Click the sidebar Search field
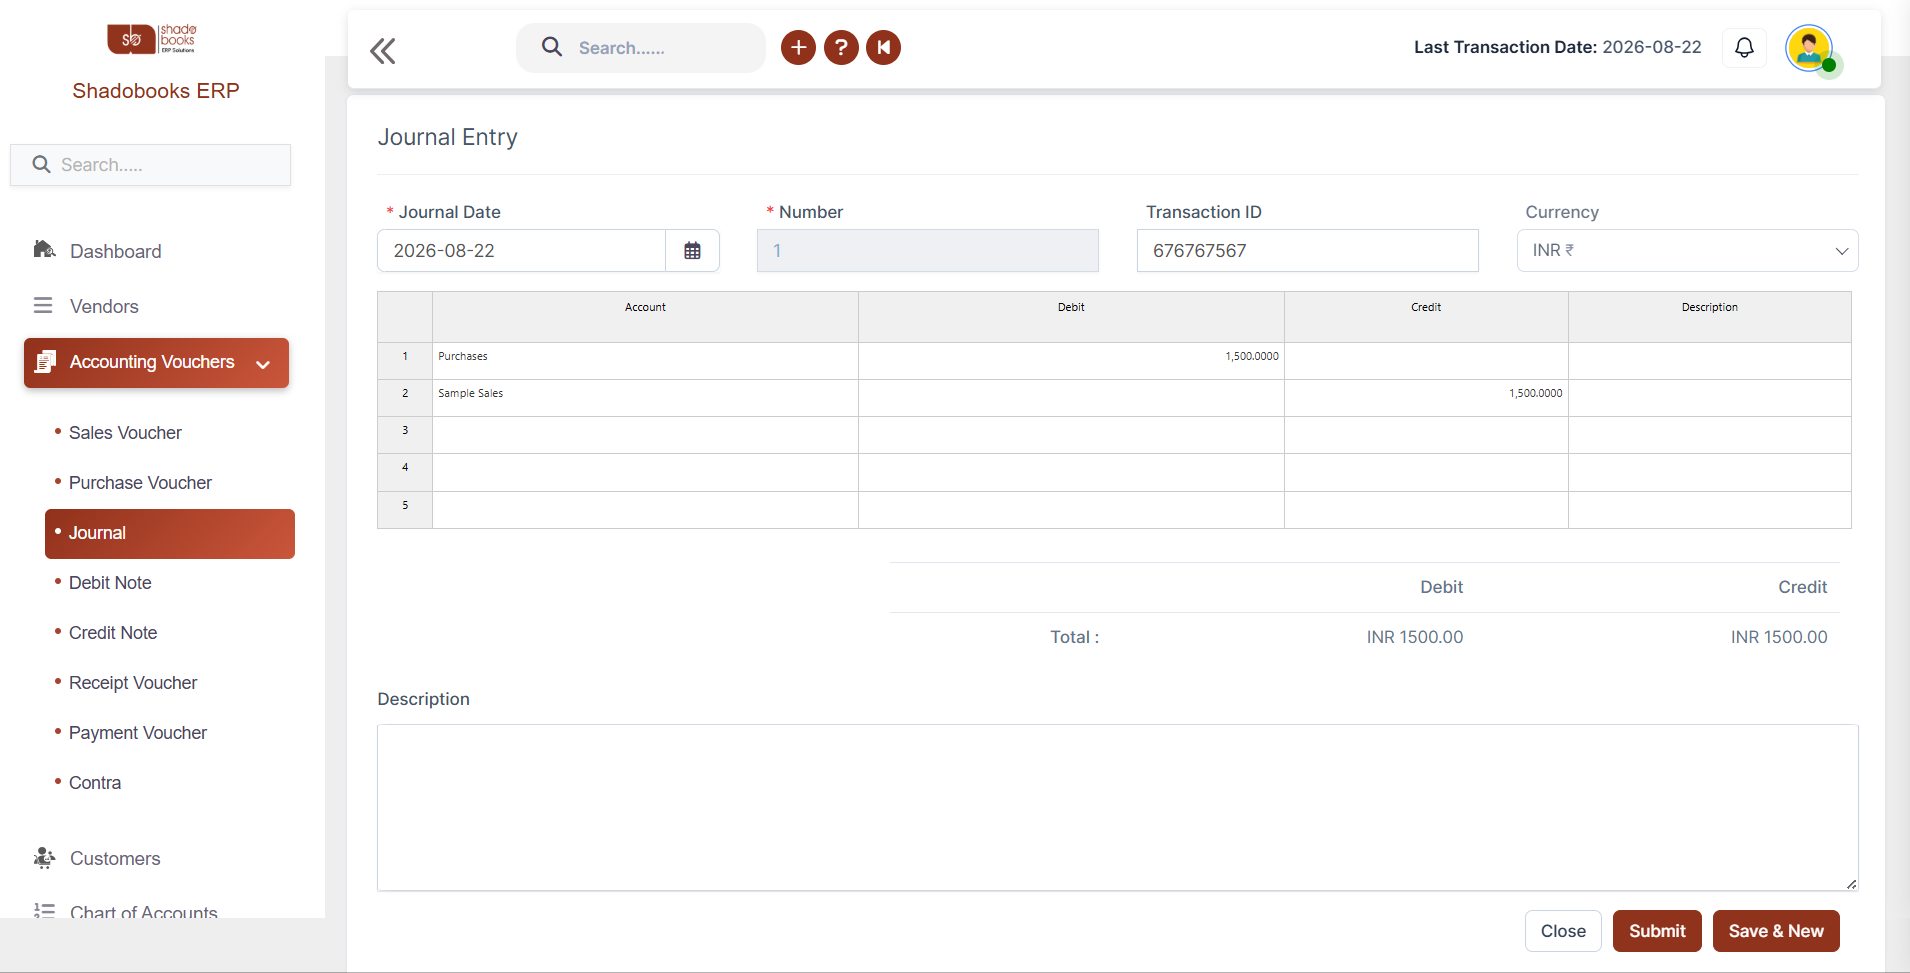This screenshot has width=1910, height=973. click(150, 165)
